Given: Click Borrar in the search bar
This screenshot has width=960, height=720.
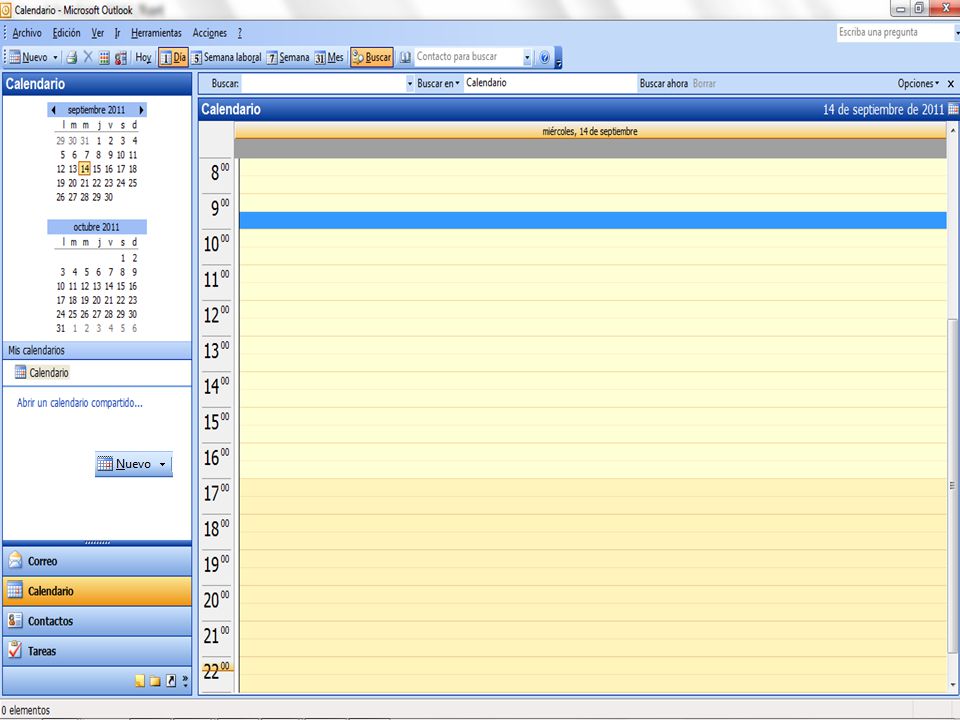Looking at the screenshot, I should [704, 83].
